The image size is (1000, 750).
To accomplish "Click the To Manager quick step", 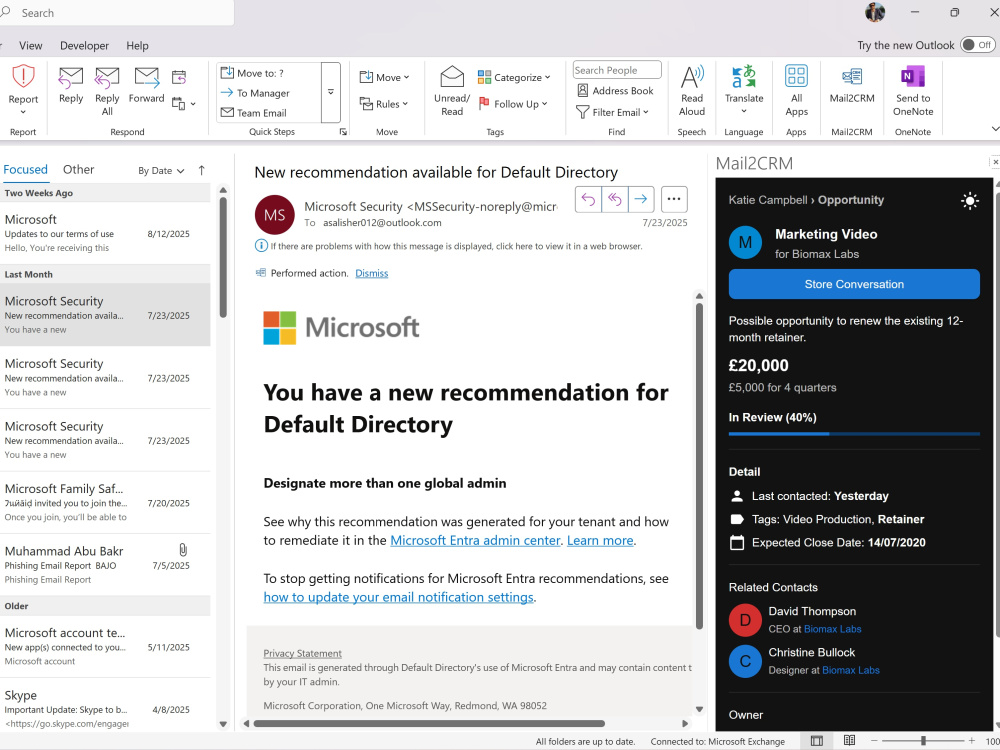I will pos(256,93).
